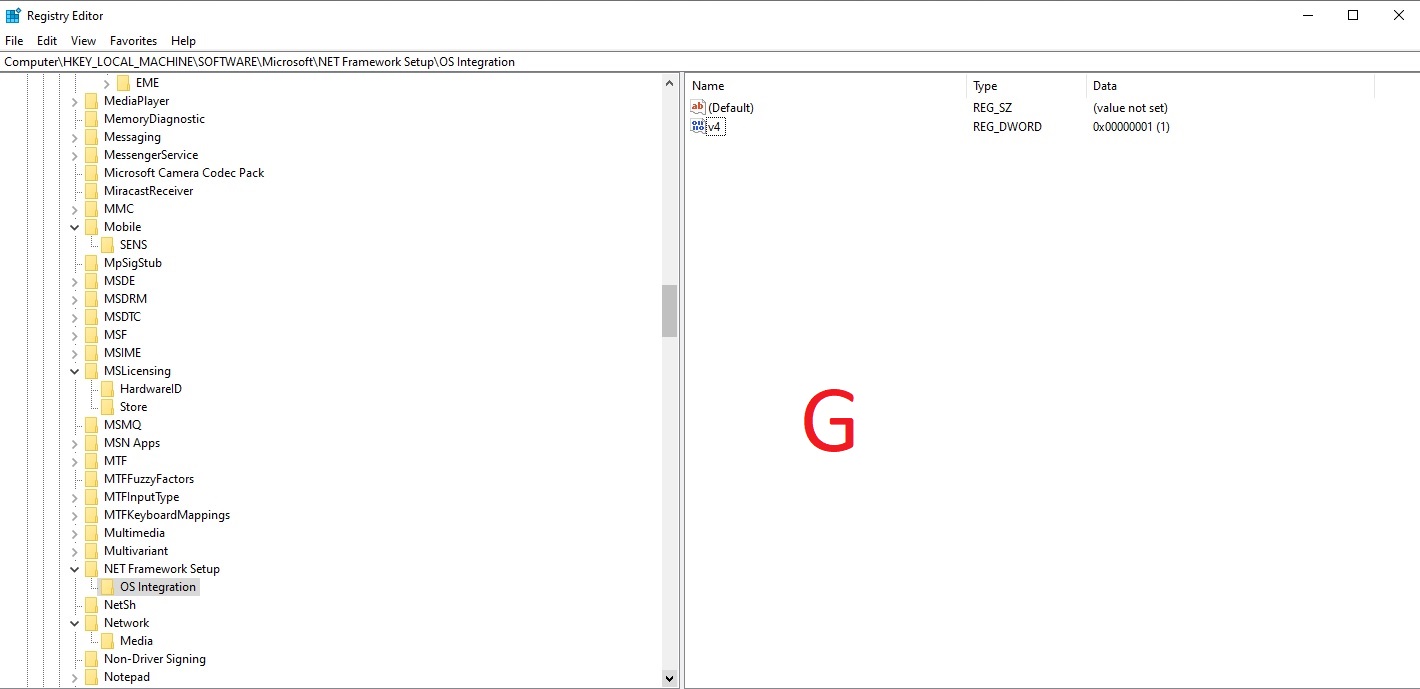Click the MSIME folder icon
Image resolution: width=1420 pixels, height=689 pixels.
[92, 353]
